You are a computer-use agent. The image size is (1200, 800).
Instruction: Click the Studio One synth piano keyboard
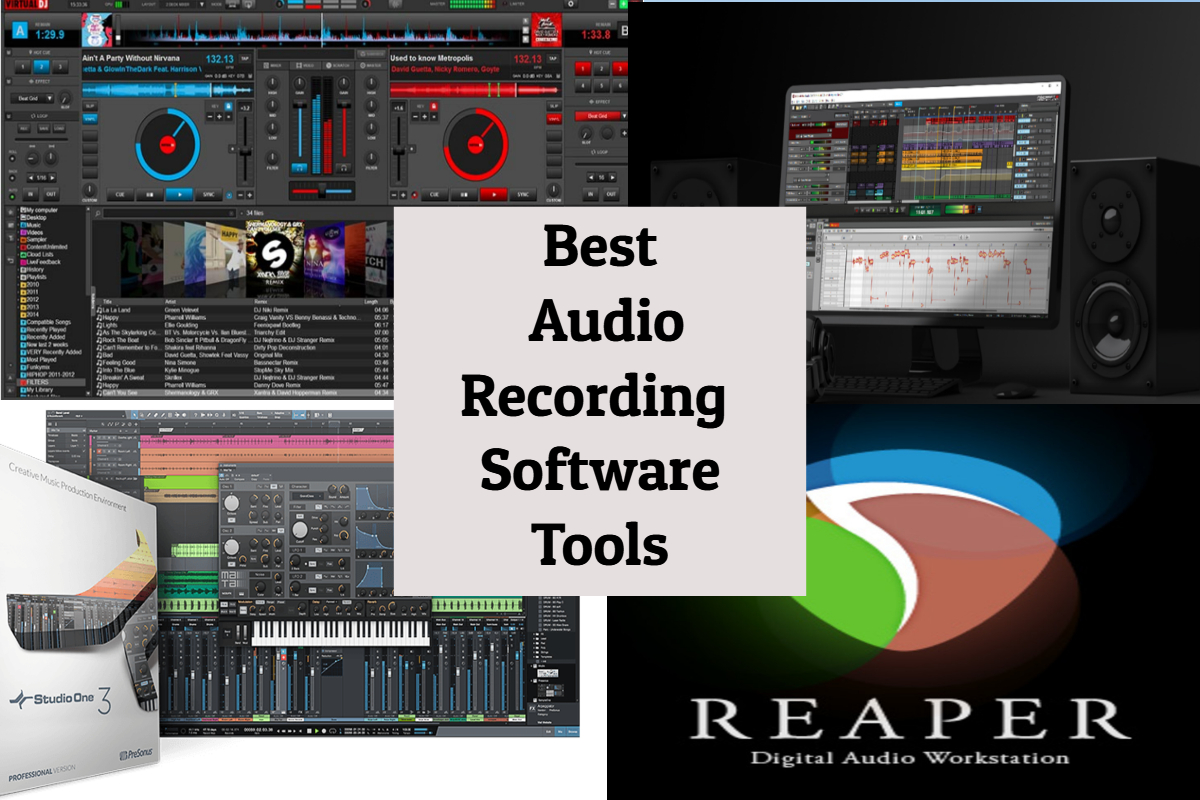(x=340, y=632)
